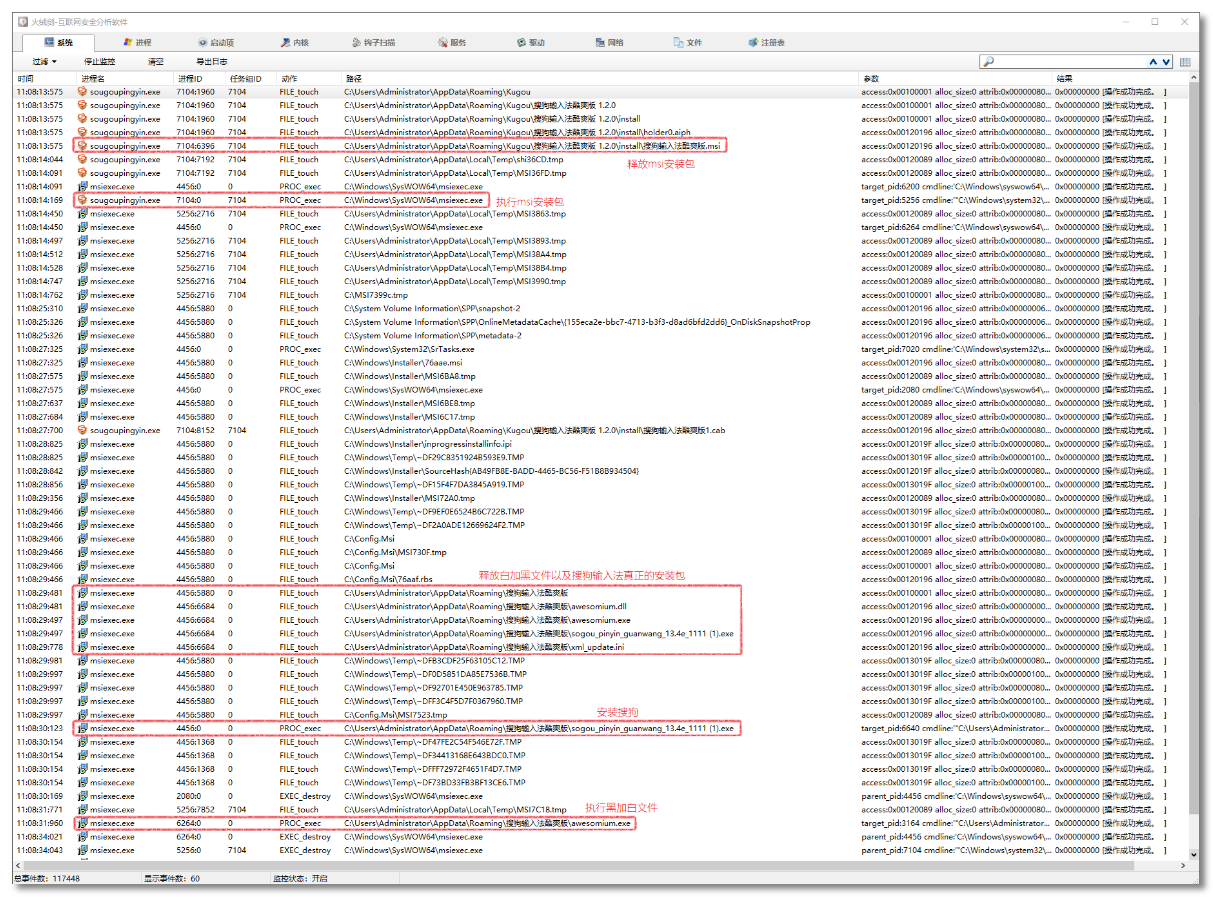Image resolution: width=1213 pixels, height=897 pixels.
Task: Toggle monitoring with 停止监控
Action: pos(99,62)
